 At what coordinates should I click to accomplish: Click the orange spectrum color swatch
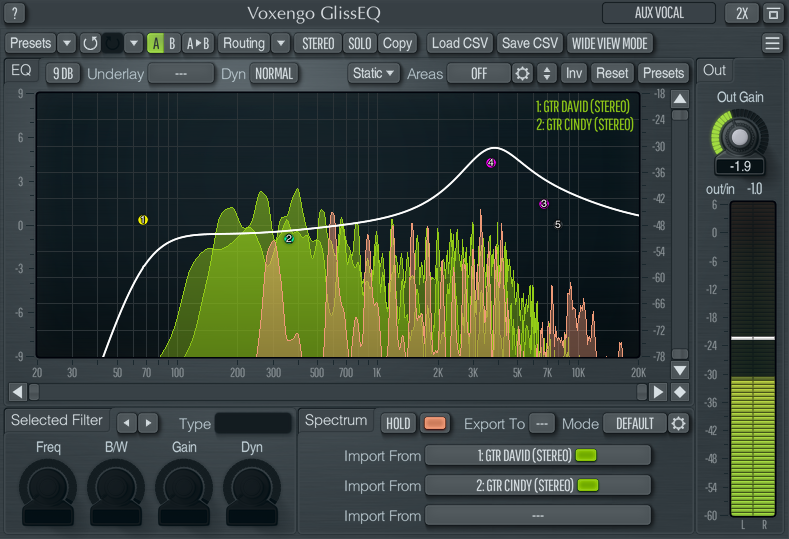(x=435, y=423)
